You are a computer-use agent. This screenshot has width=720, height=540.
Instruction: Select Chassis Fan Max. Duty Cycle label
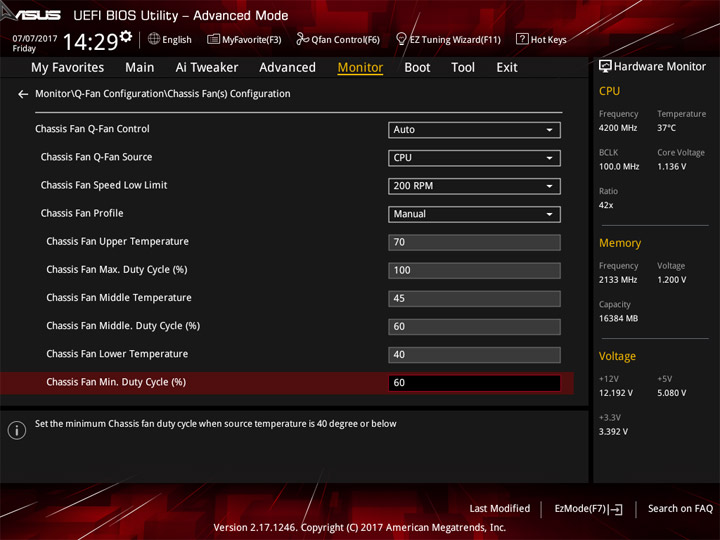117,270
